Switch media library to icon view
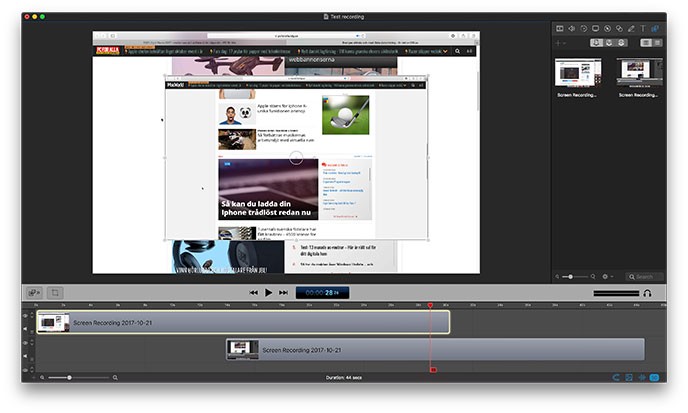Image resolution: width=688 pixels, height=413 pixels. pyautogui.click(x=646, y=43)
